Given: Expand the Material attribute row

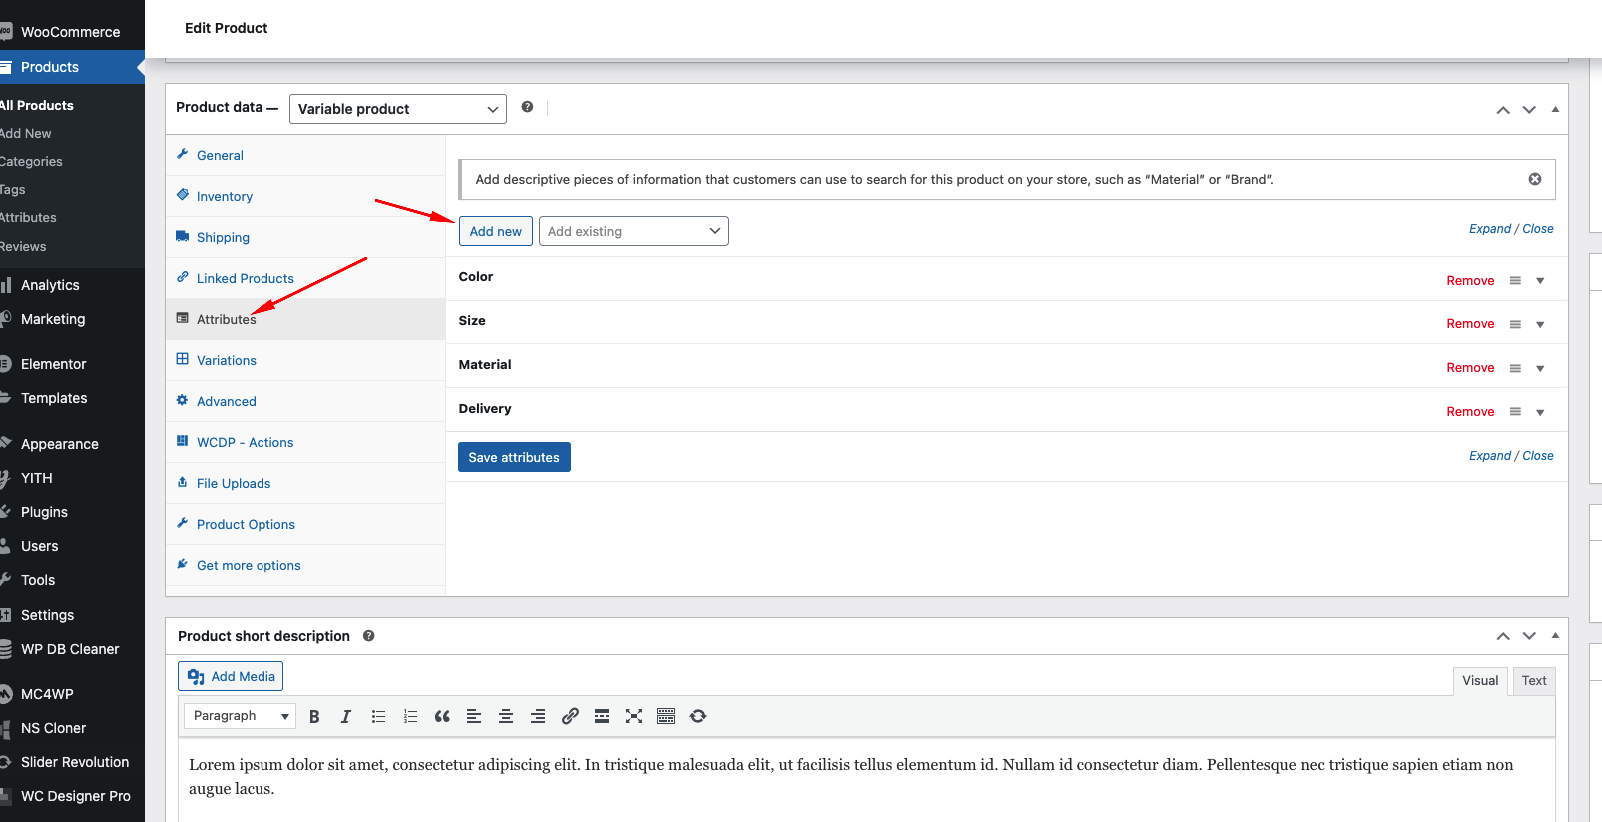Looking at the screenshot, I should tap(1540, 368).
